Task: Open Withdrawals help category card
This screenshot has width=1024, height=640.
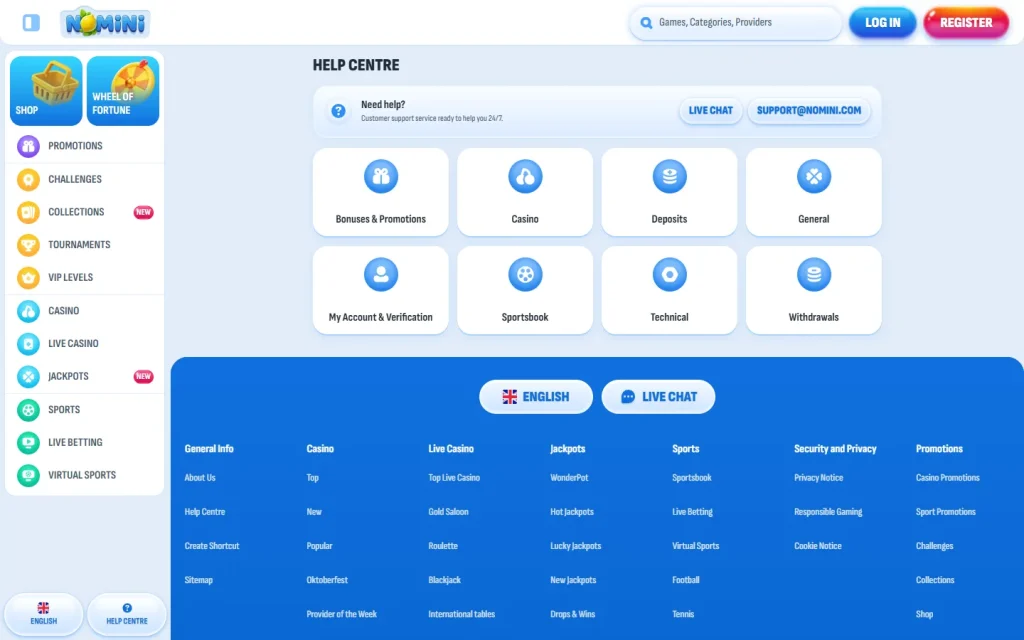Action: (x=814, y=290)
